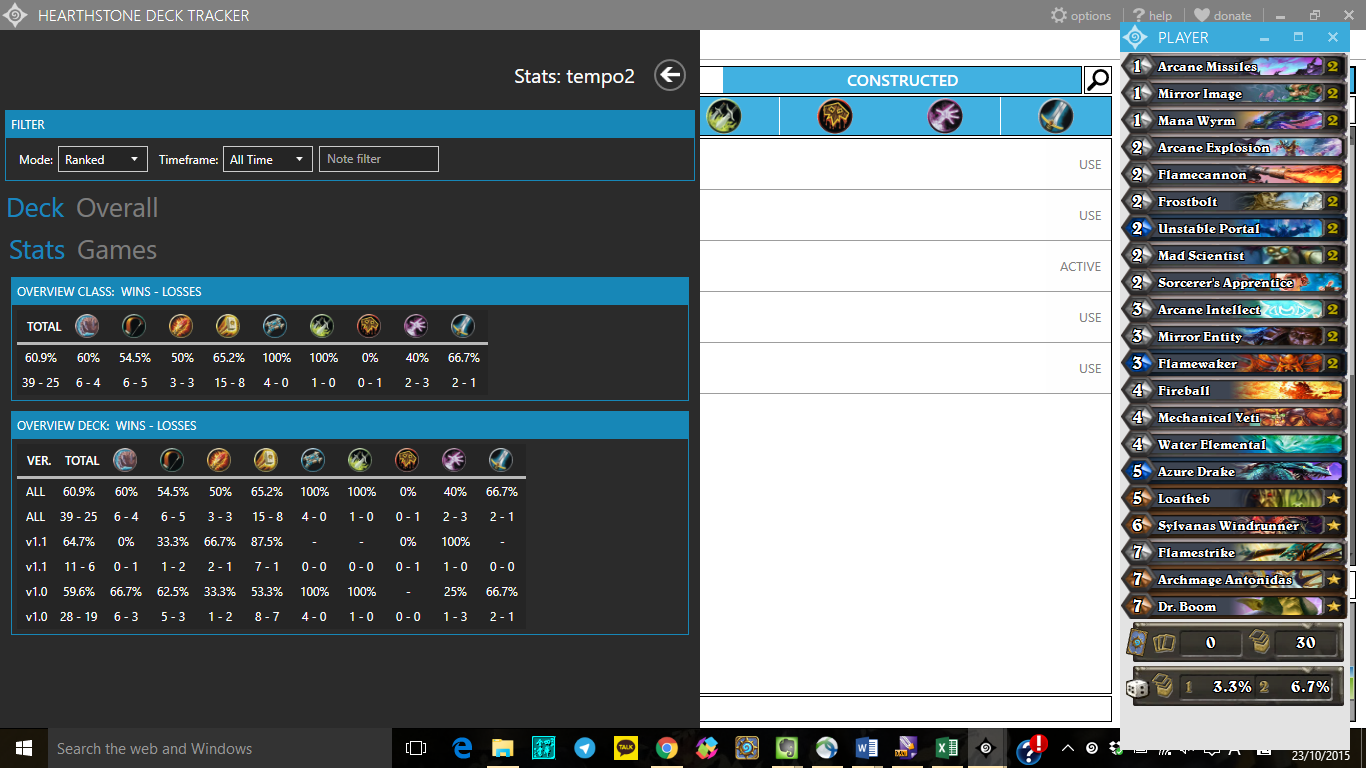Expand the Timeframe dropdown set to All Time
Image resolution: width=1366 pixels, height=768 pixels.
269,159
